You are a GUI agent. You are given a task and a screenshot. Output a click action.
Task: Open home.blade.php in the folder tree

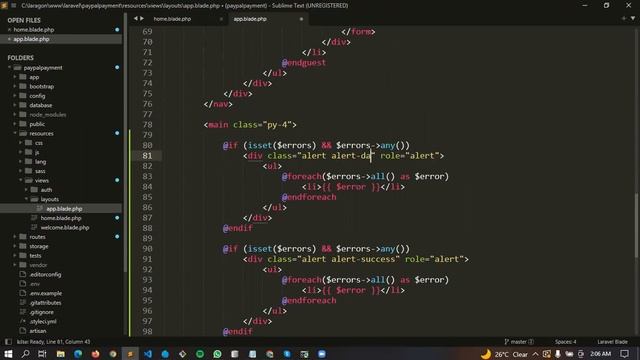coord(61,218)
